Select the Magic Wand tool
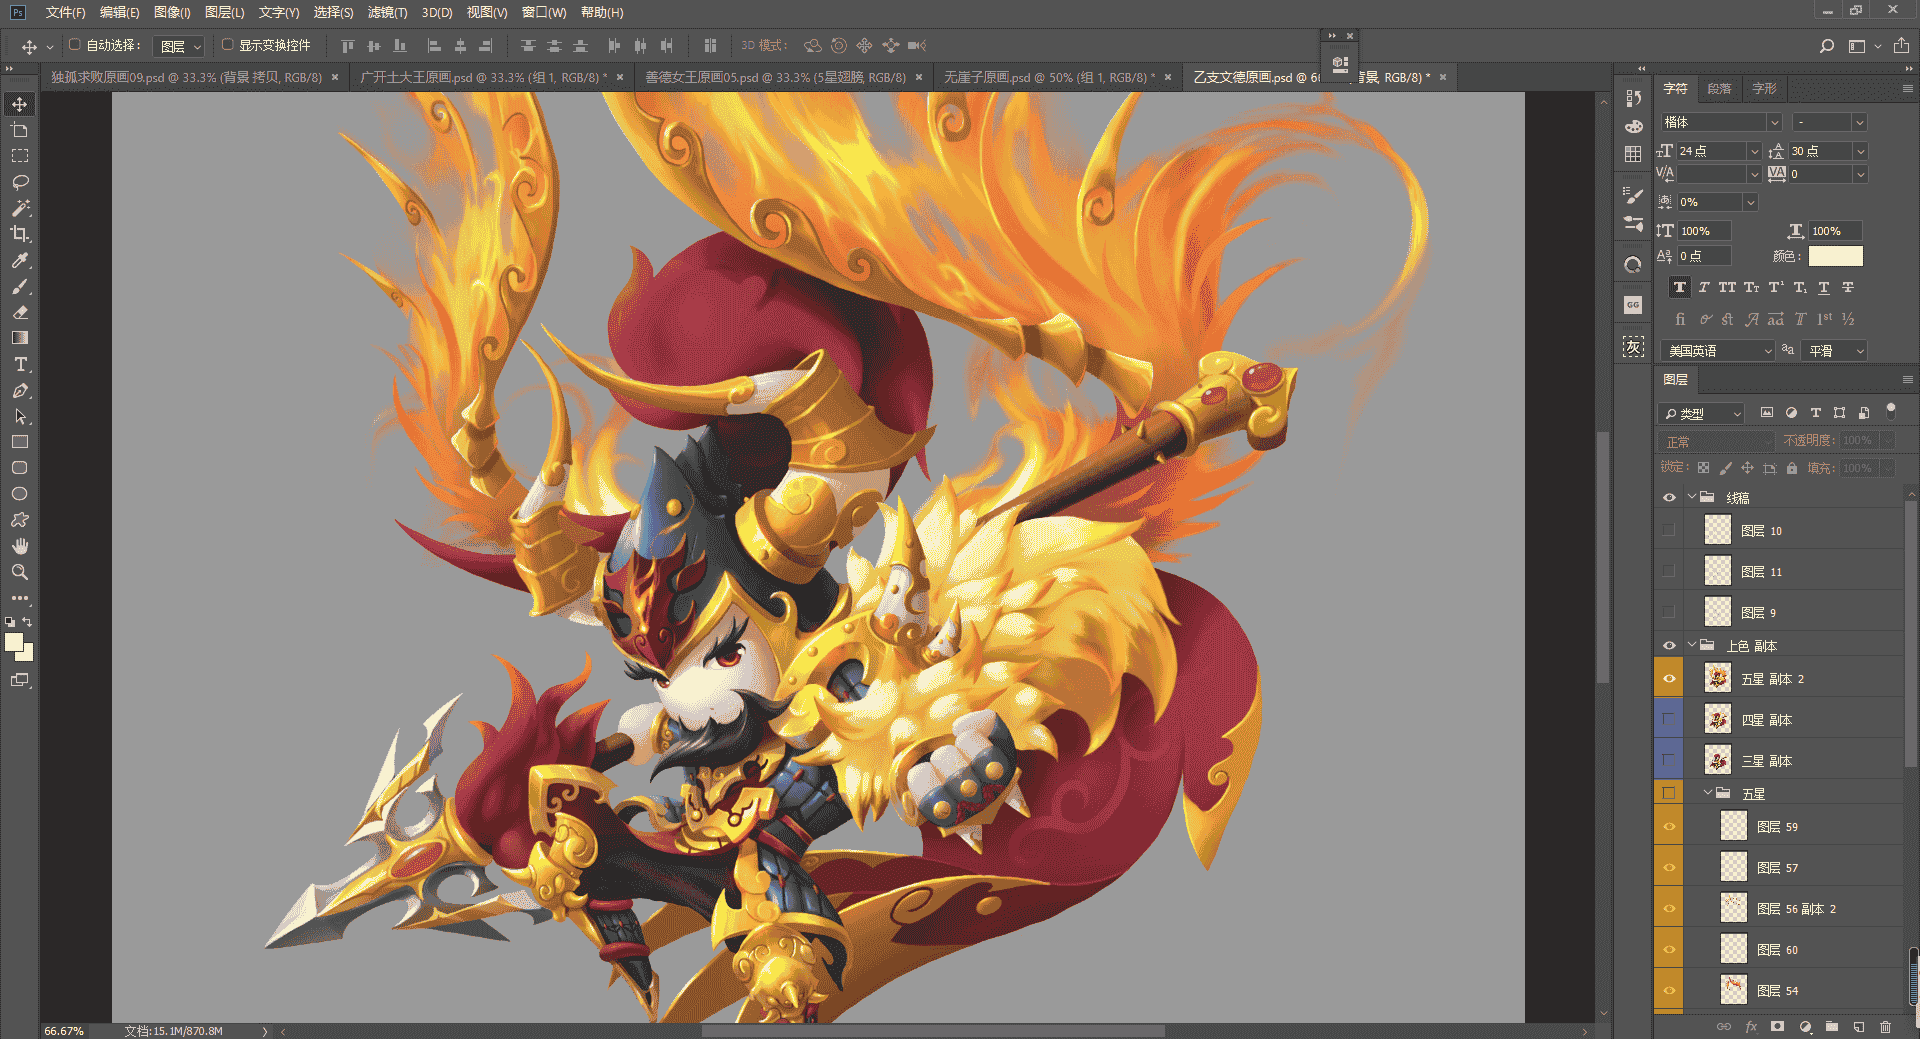Viewport: 1920px width, 1039px height. 19,208
